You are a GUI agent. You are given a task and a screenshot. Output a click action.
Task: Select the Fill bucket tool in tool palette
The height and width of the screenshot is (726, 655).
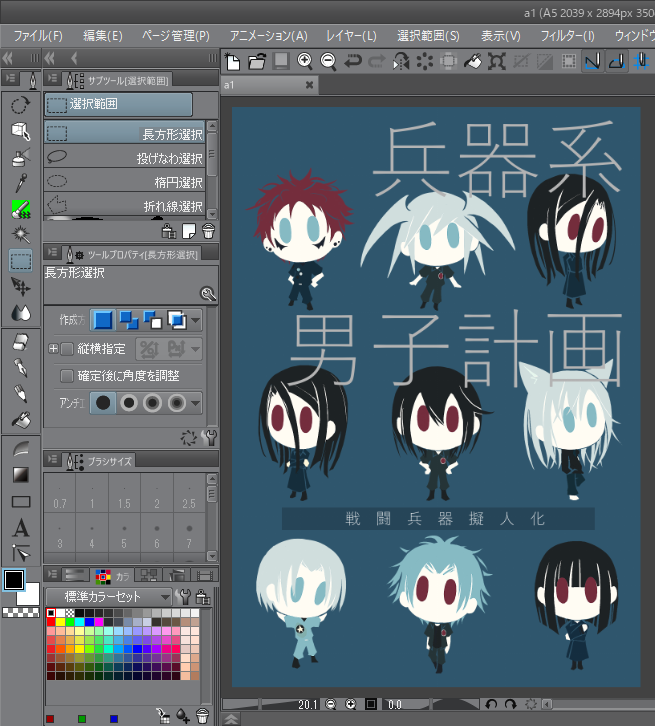coord(20,420)
